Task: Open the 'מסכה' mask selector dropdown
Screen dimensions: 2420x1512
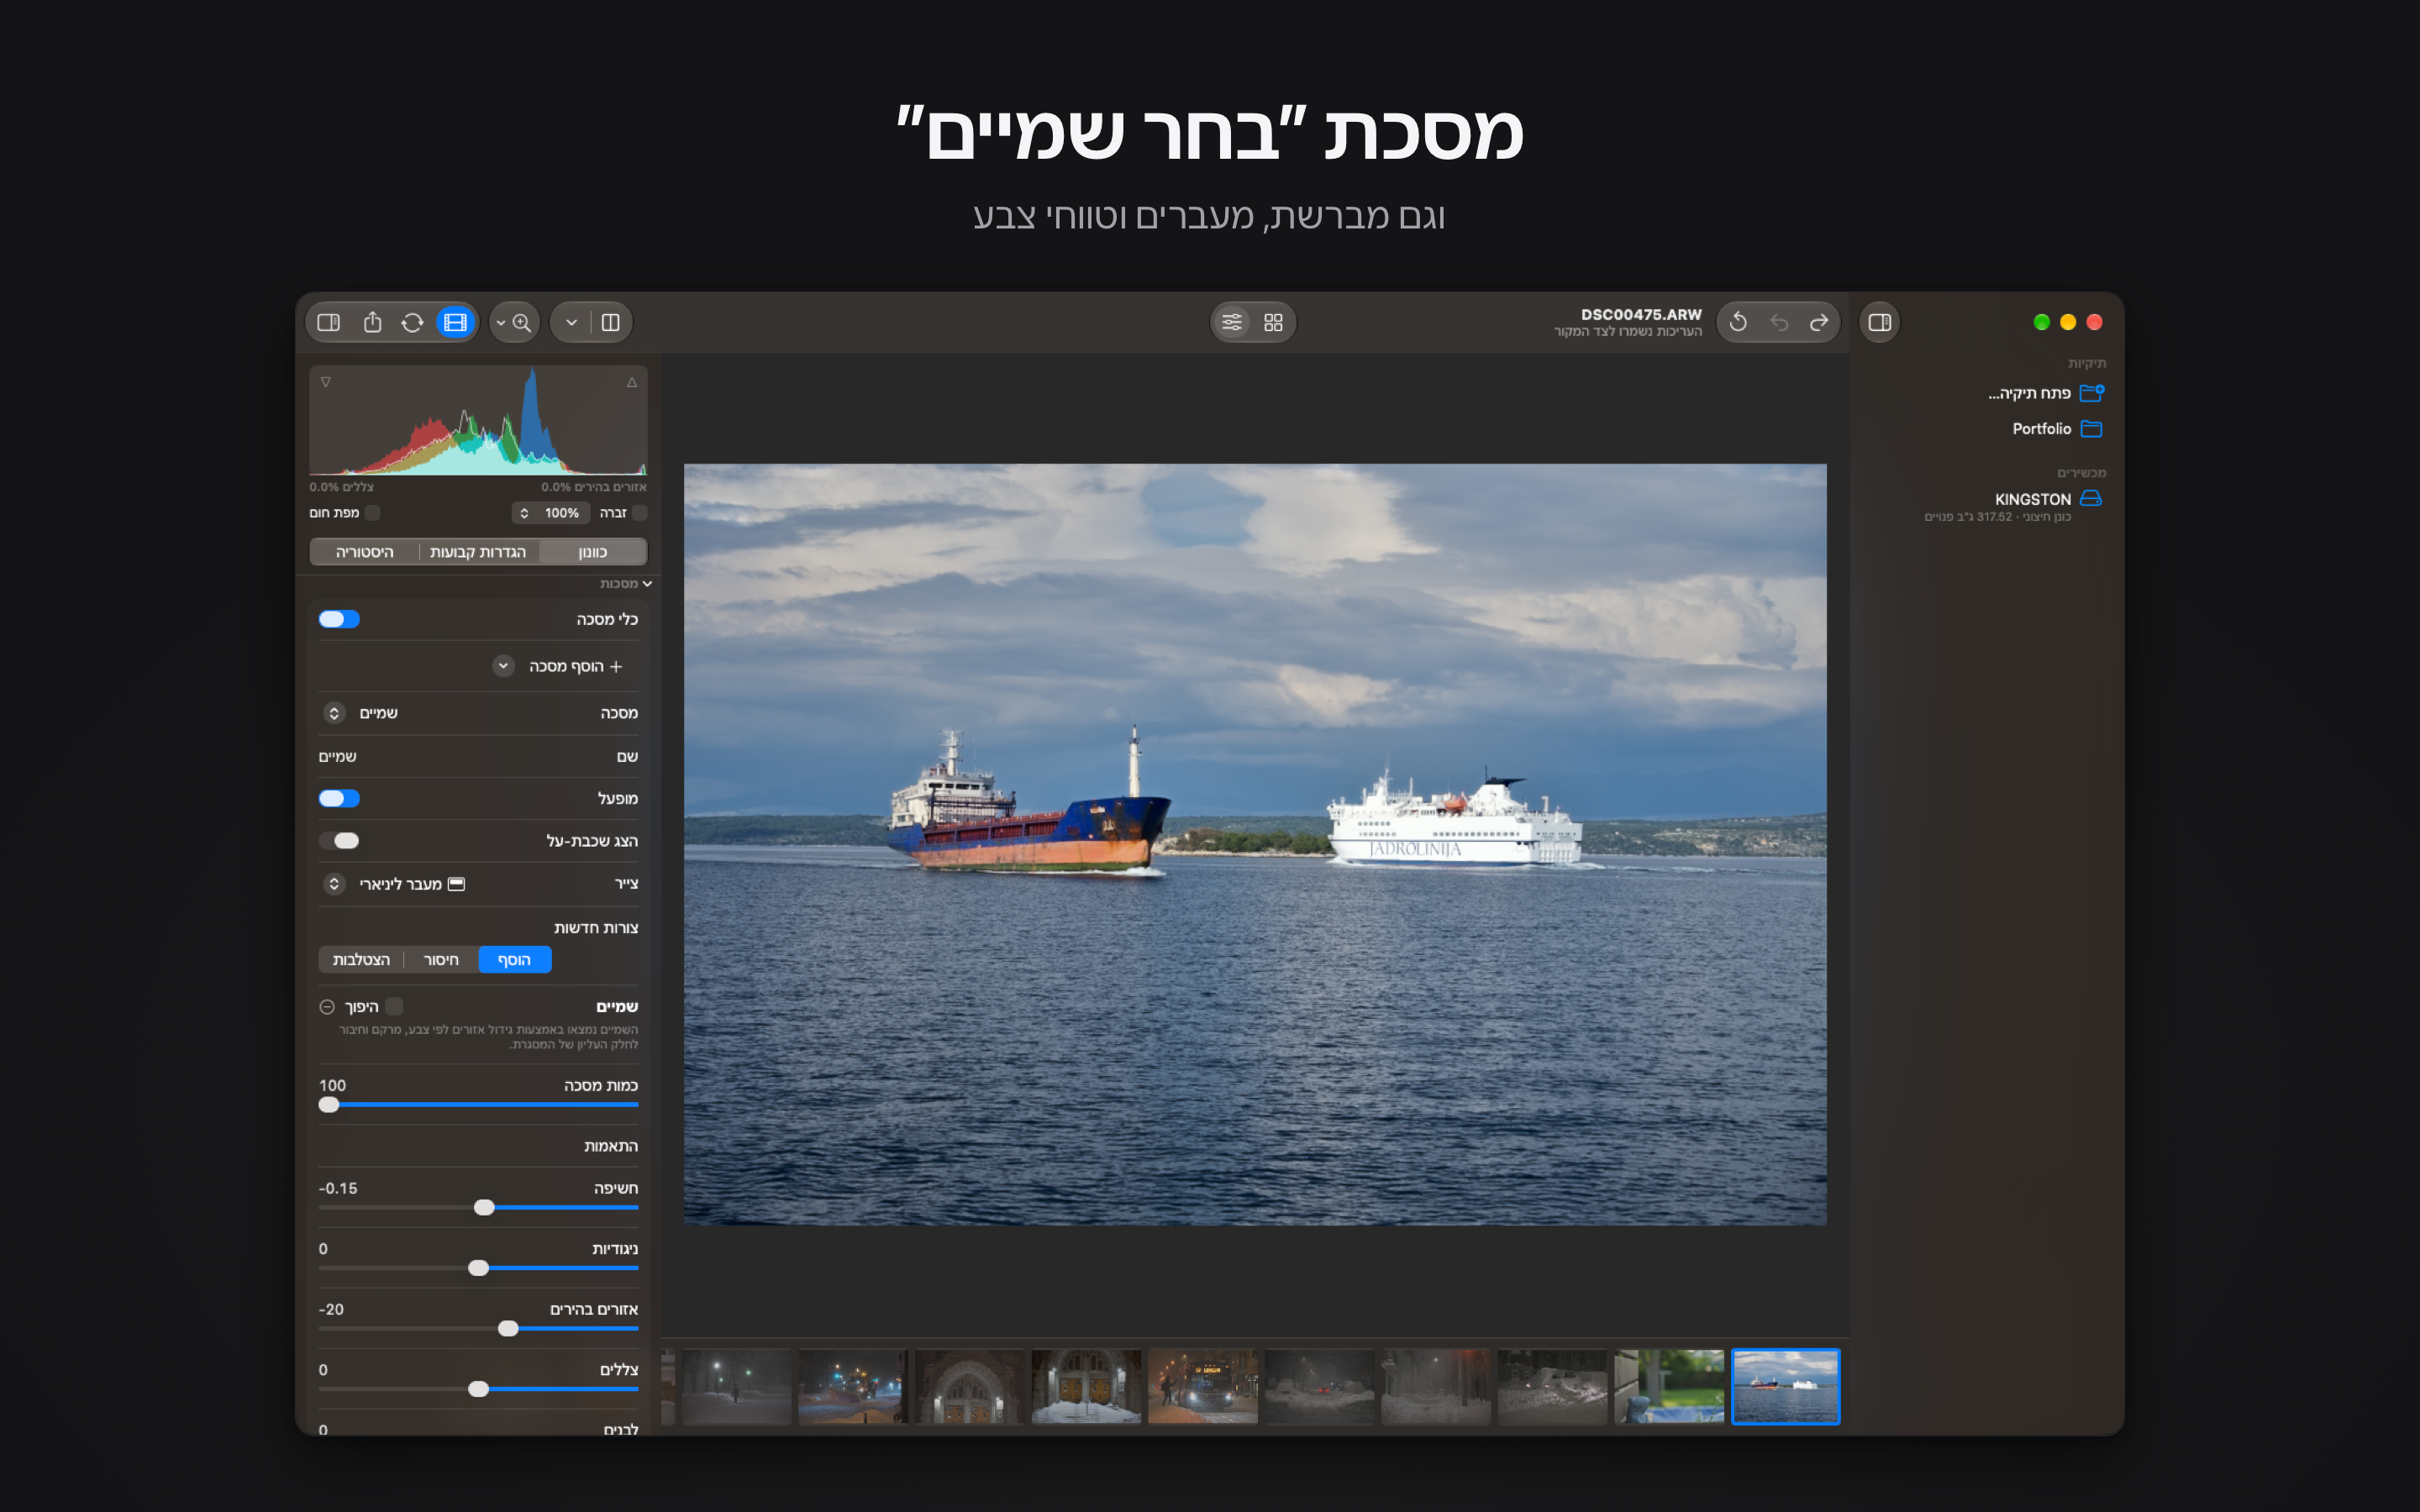Action: [334, 713]
